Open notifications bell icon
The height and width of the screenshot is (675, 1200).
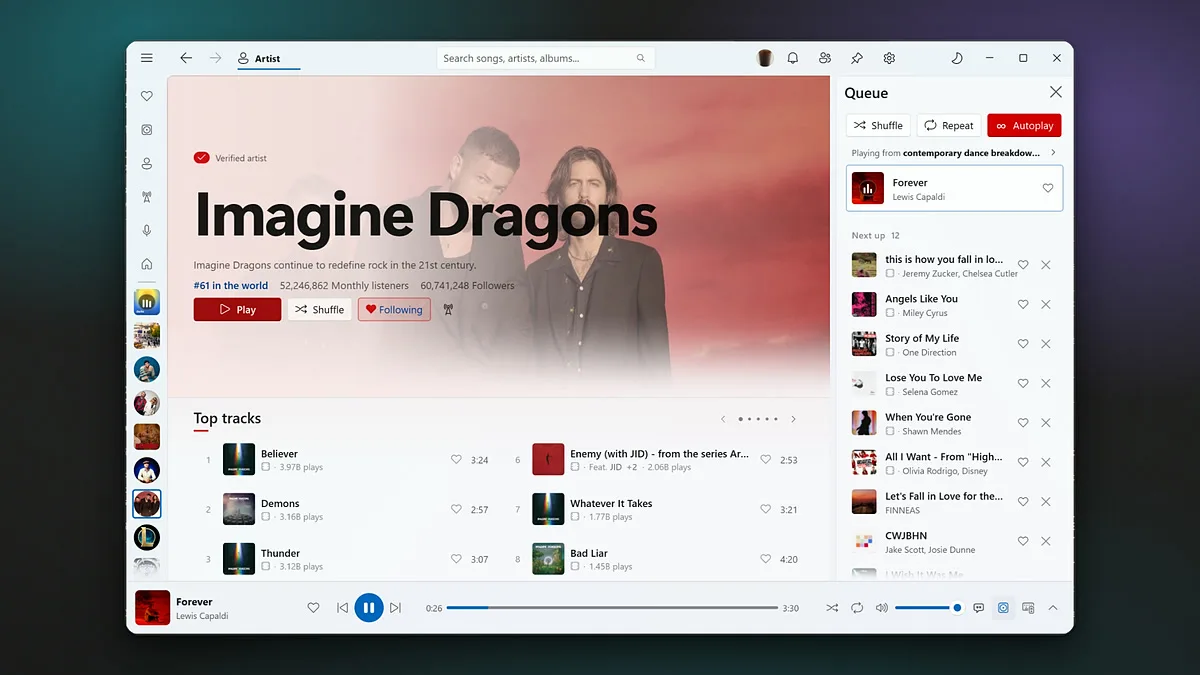793,58
